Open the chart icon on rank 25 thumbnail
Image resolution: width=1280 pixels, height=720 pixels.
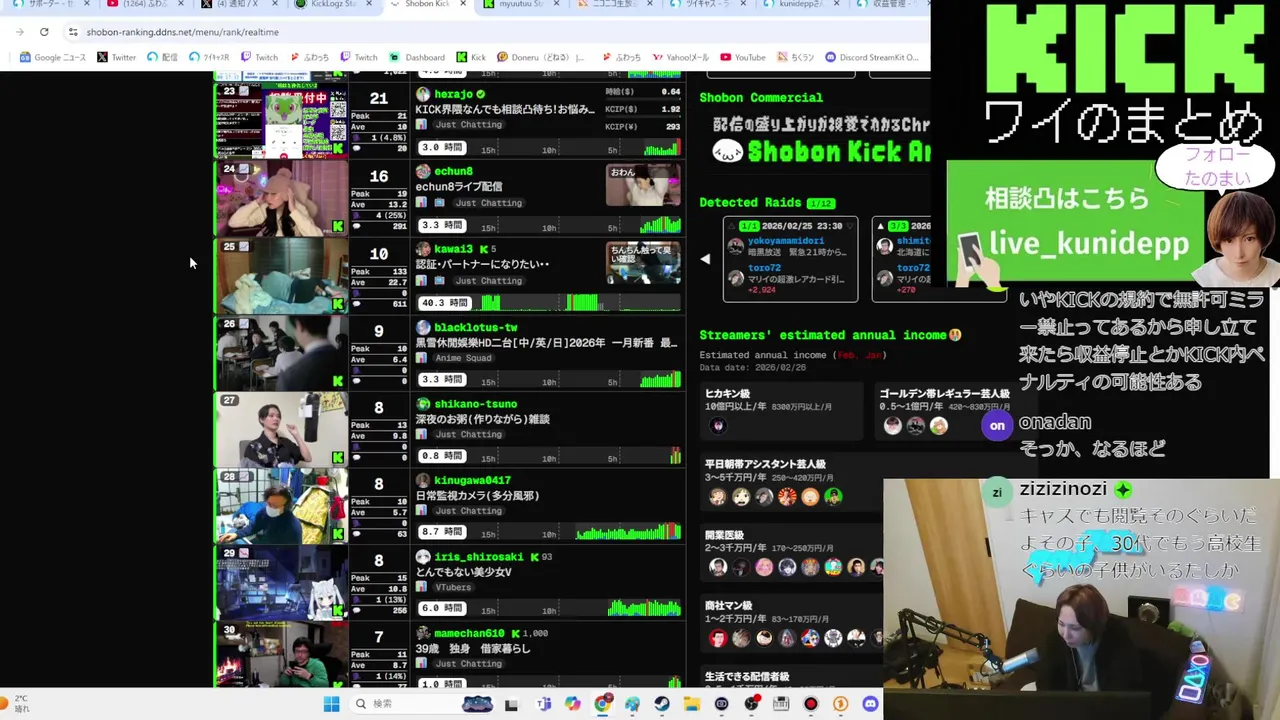(243, 246)
